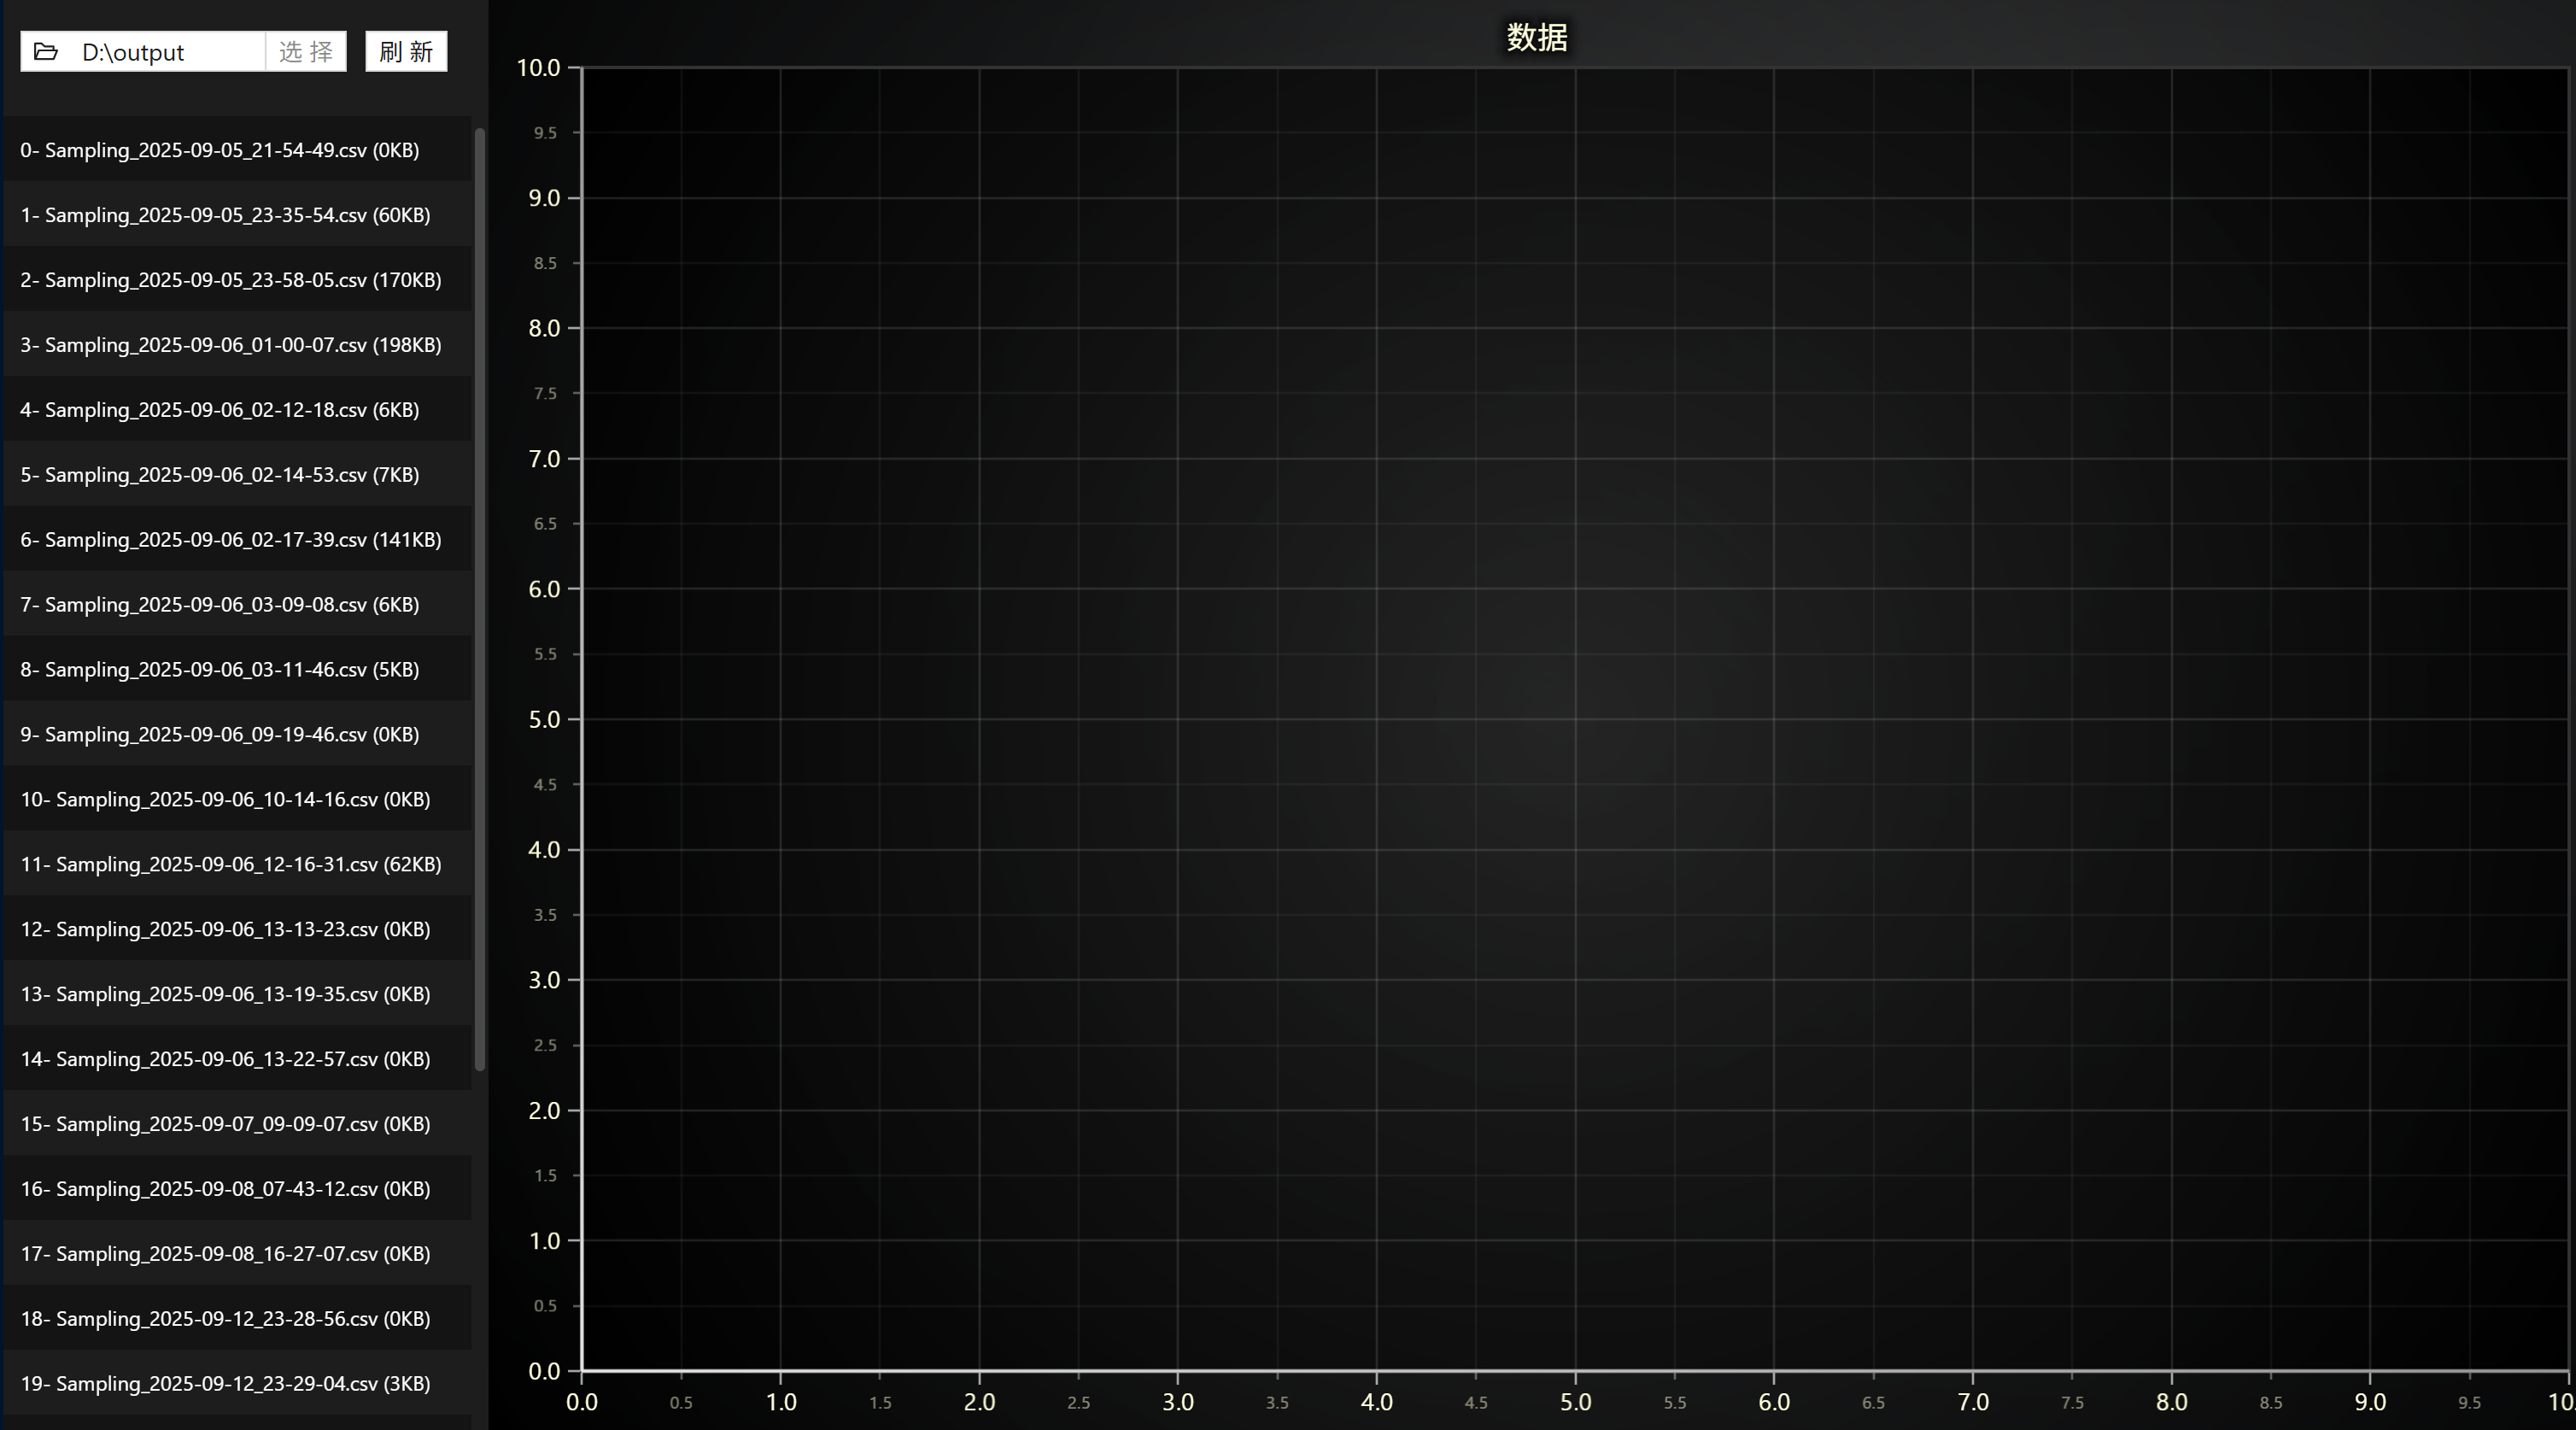2576x1430 pixels.
Task: Pick file 11 Sampling_2025-09-06_12-16-31.csv (62KB)
Action: [231, 865]
